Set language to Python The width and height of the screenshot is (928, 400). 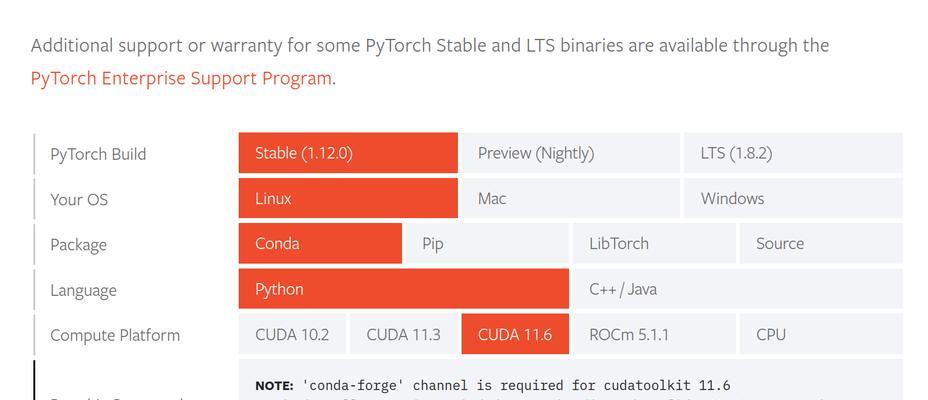404,289
